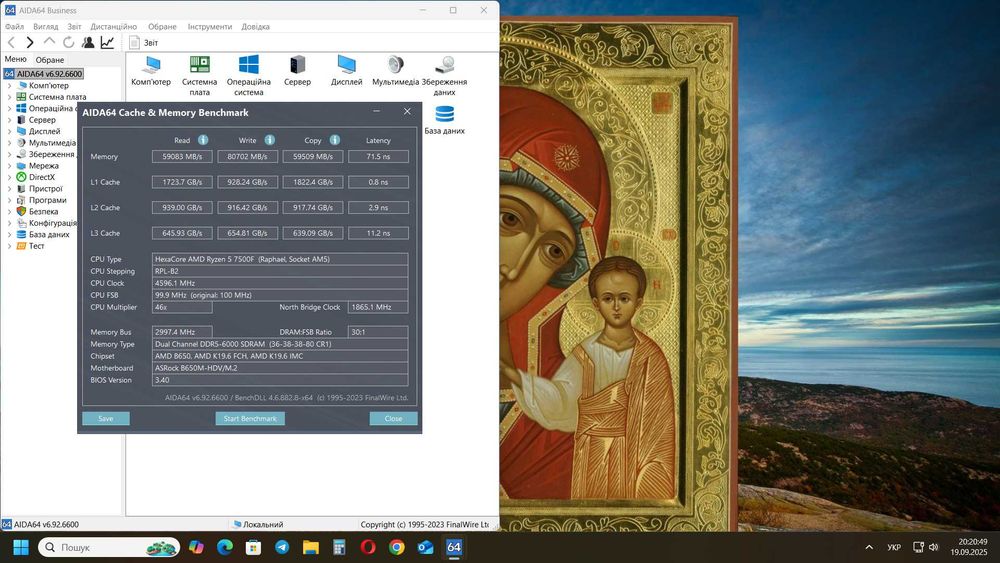Click the taskbar Пошук search box
Screen dimensions: 1000x563
[108, 547]
